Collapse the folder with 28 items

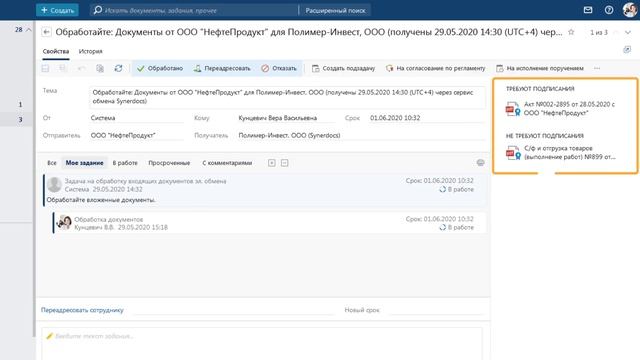(29, 30)
